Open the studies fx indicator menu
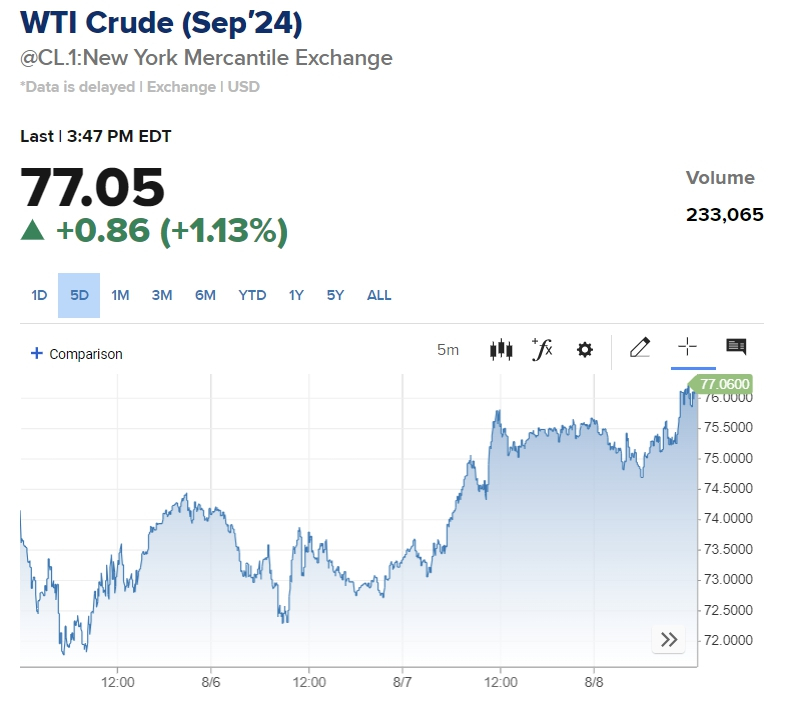 [x=542, y=350]
